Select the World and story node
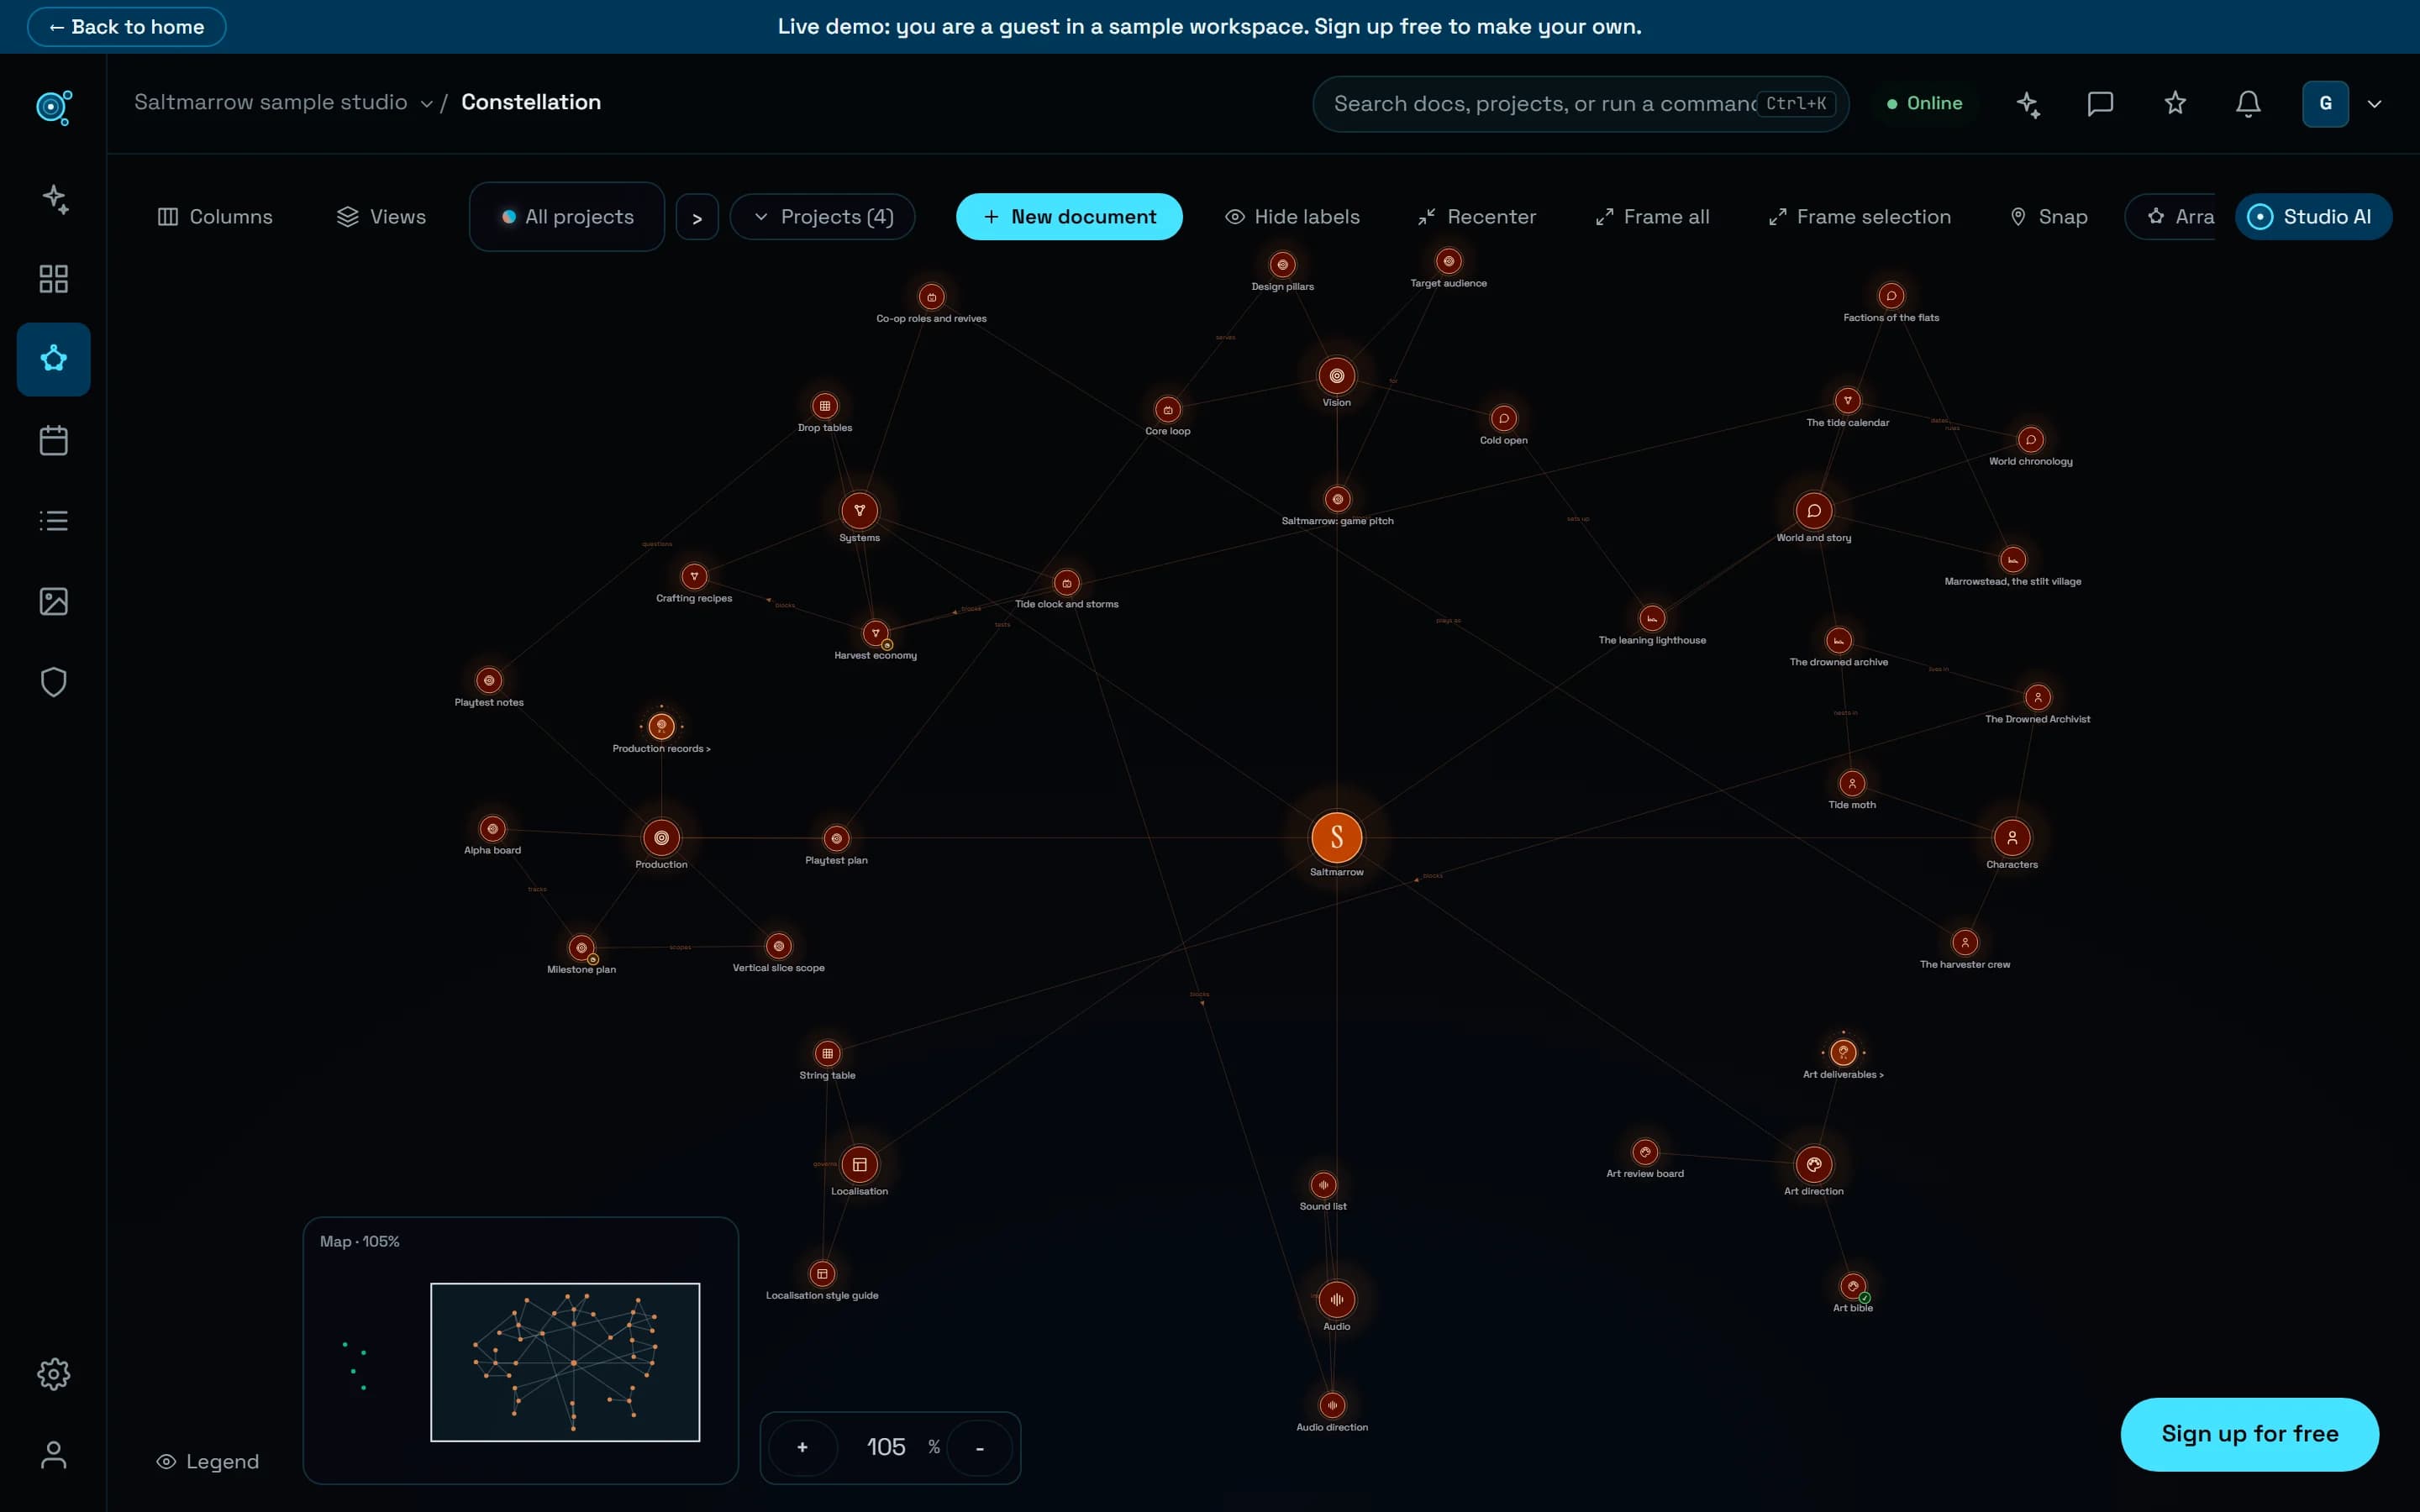 (x=1814, y=511)
